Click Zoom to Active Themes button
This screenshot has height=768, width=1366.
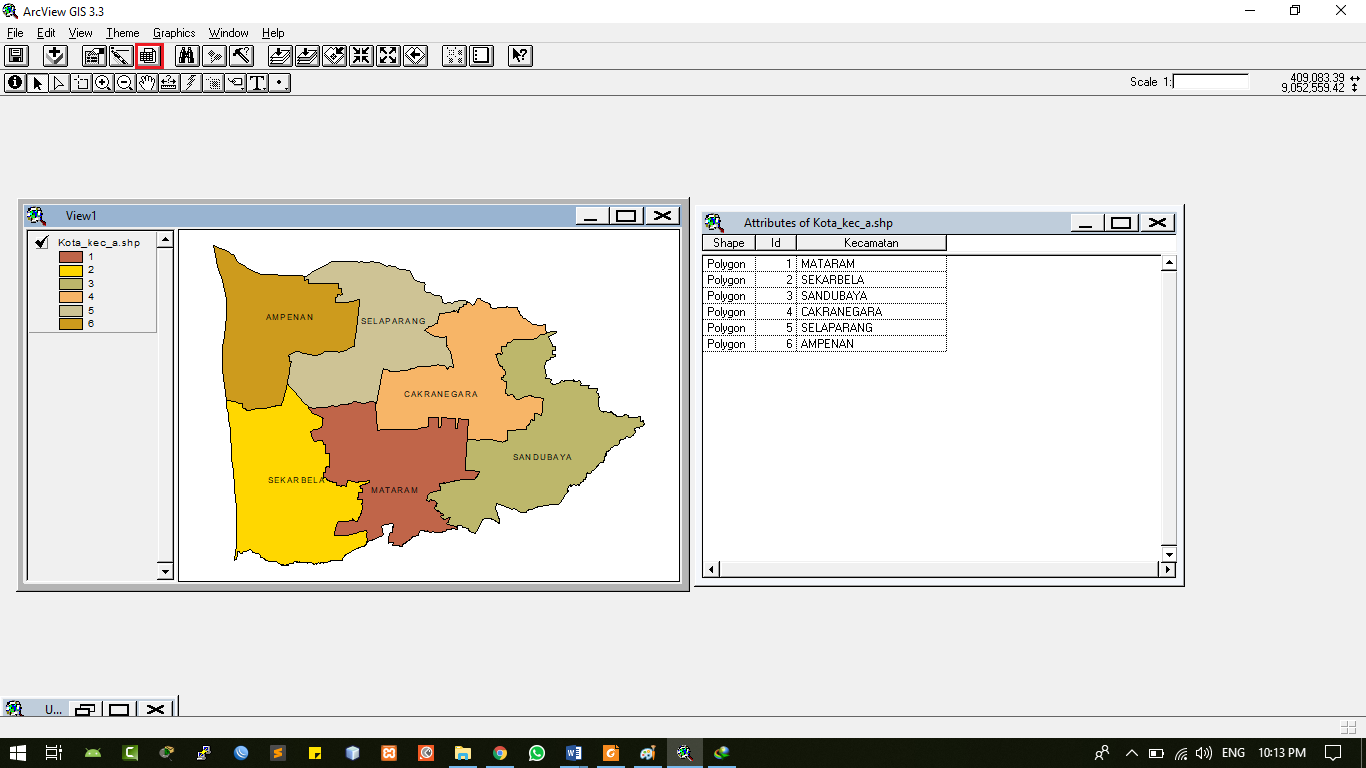[x=308, y=56]
